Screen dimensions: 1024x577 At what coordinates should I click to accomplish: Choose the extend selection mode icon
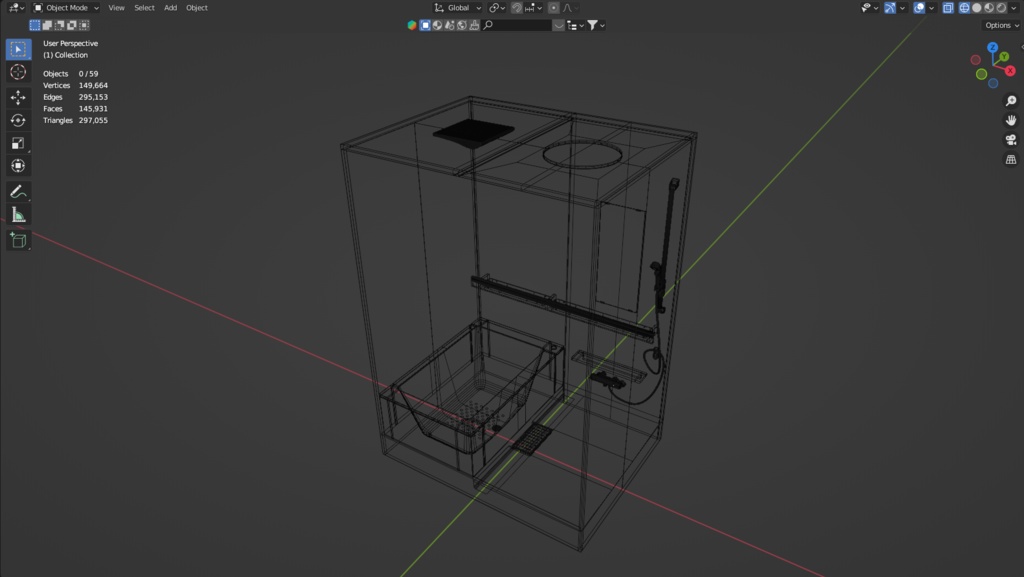47,25
